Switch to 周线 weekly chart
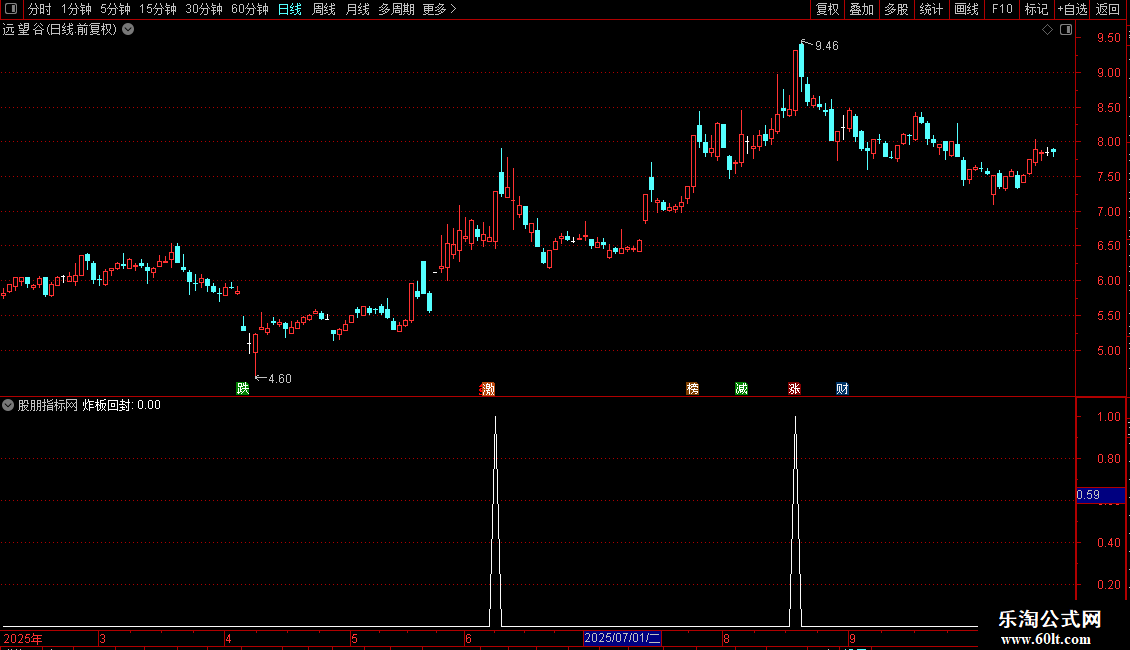The height and width of the screenshot is (650, 1130). (x=324, y=9)
